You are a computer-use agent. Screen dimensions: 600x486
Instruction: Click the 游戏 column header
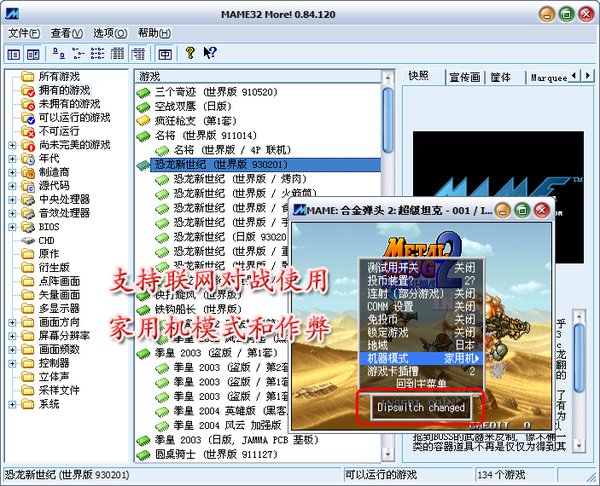coord(258,77)
